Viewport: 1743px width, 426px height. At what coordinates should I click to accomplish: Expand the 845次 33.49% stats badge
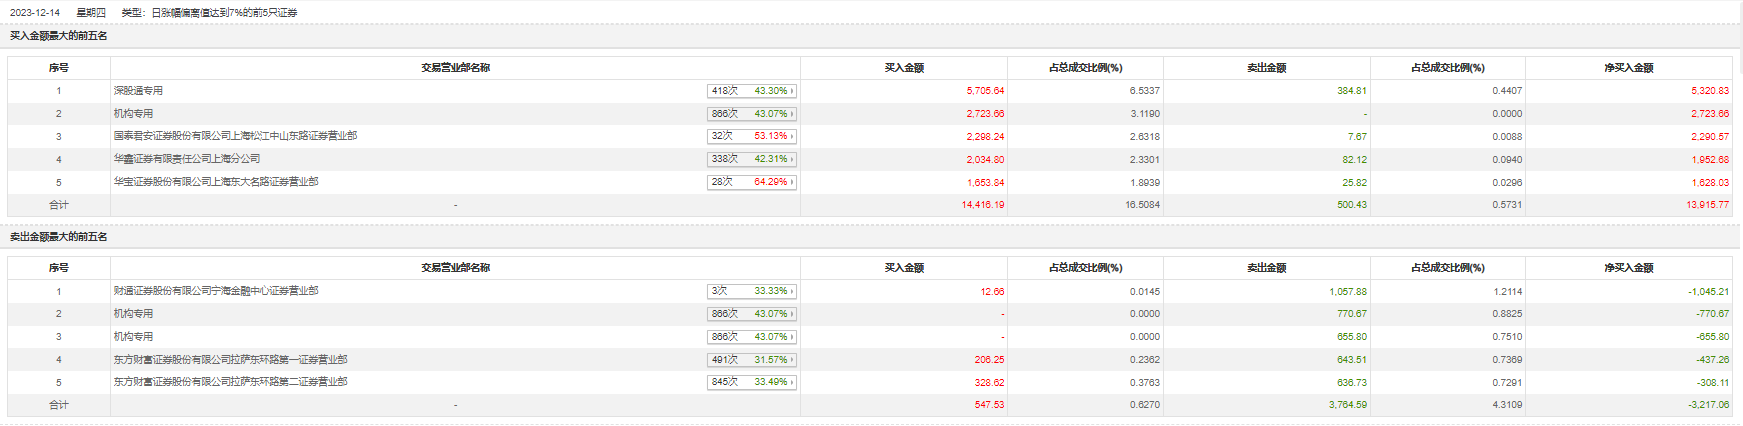tap(752, 382)
